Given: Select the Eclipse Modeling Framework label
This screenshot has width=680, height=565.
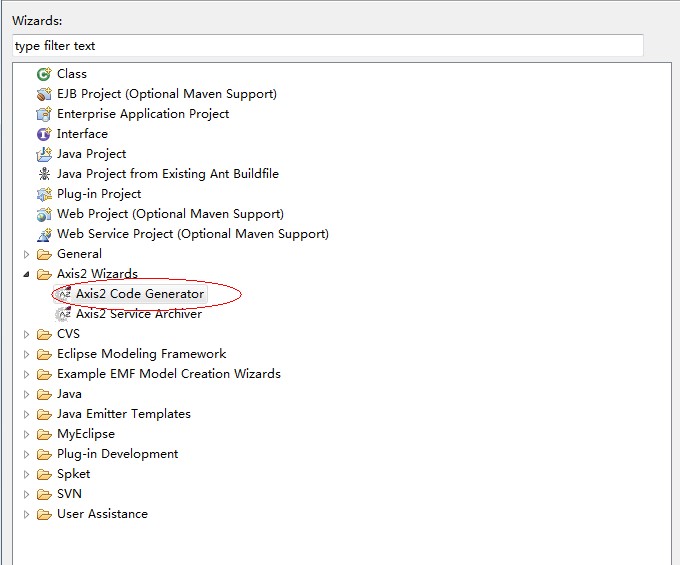Looking at the screenshot, I should [142, 354].
